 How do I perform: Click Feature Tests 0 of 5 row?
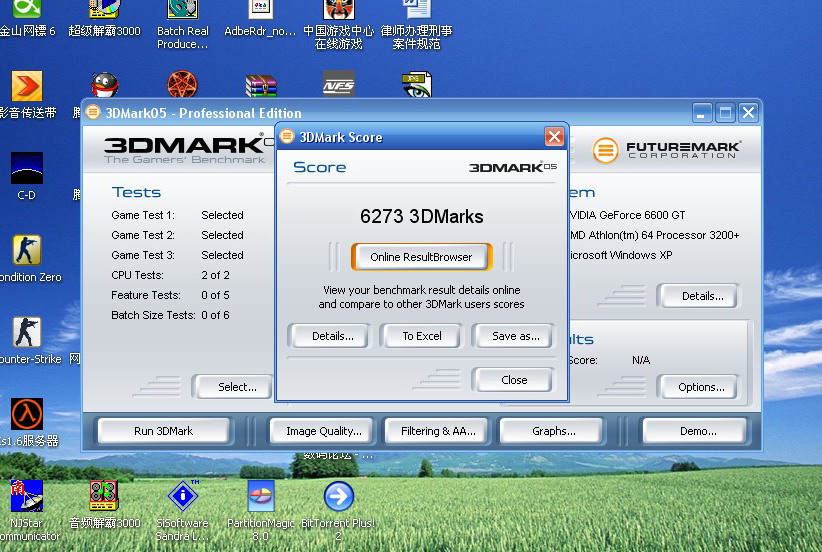[x=170, y=295]
